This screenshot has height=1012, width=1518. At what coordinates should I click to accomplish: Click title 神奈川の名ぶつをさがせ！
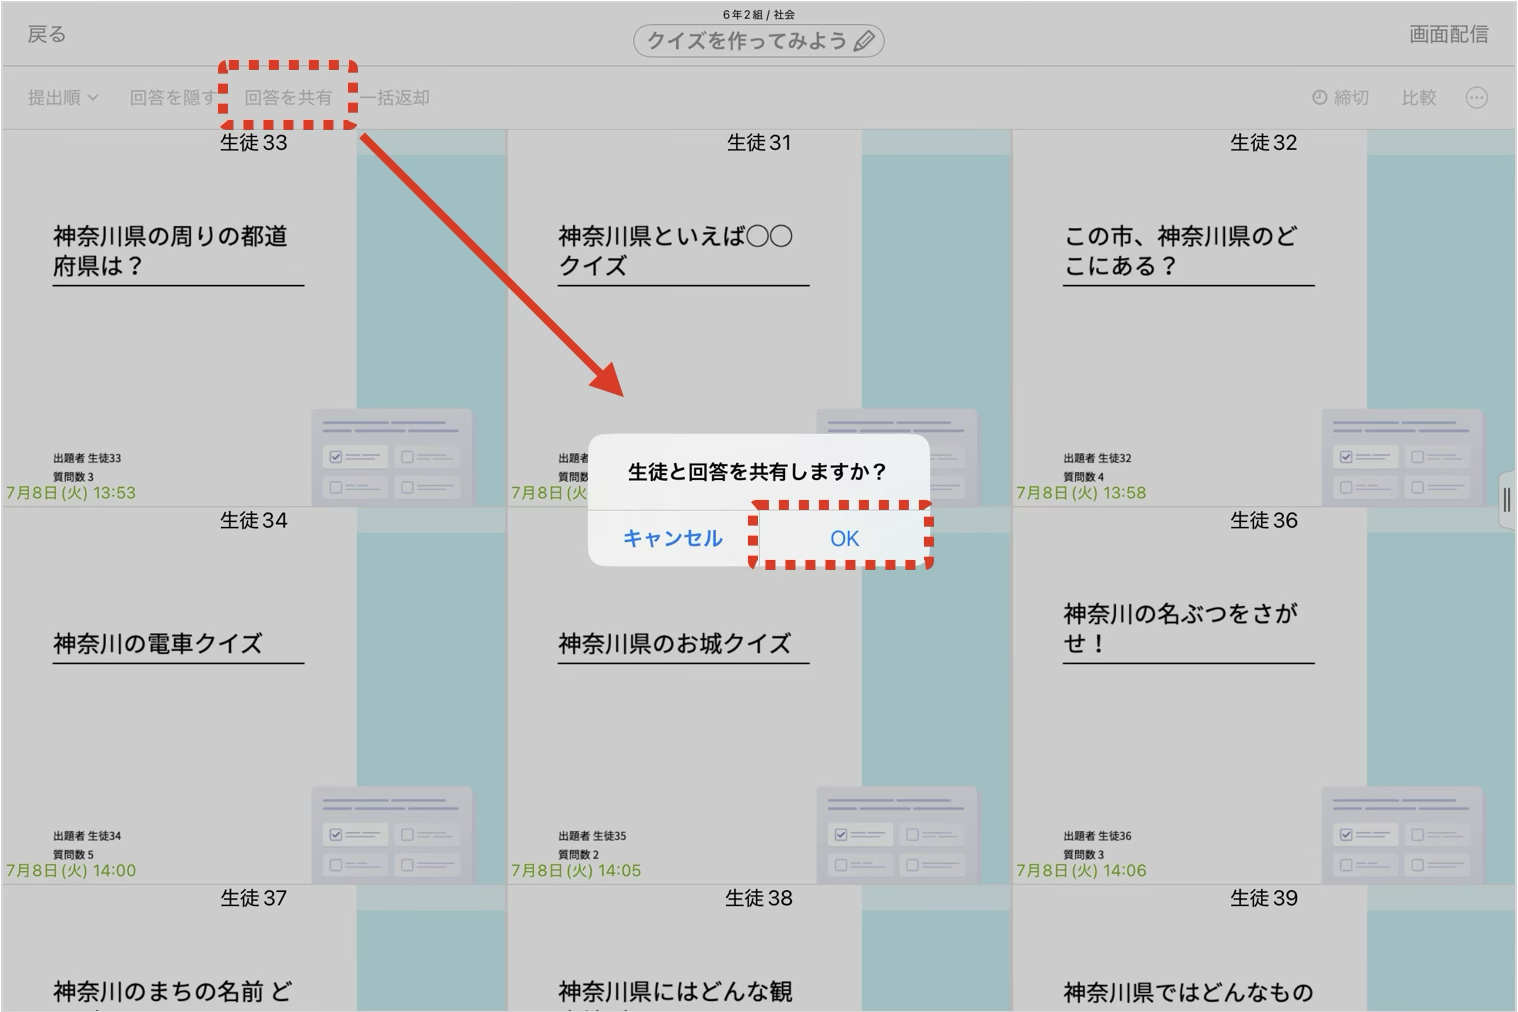[x=1181, y=628]
